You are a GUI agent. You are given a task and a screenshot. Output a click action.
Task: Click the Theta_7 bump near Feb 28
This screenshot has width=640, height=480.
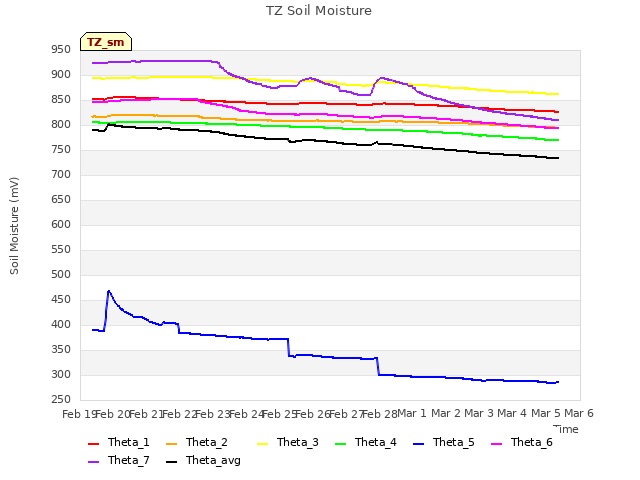click(381, 78)
